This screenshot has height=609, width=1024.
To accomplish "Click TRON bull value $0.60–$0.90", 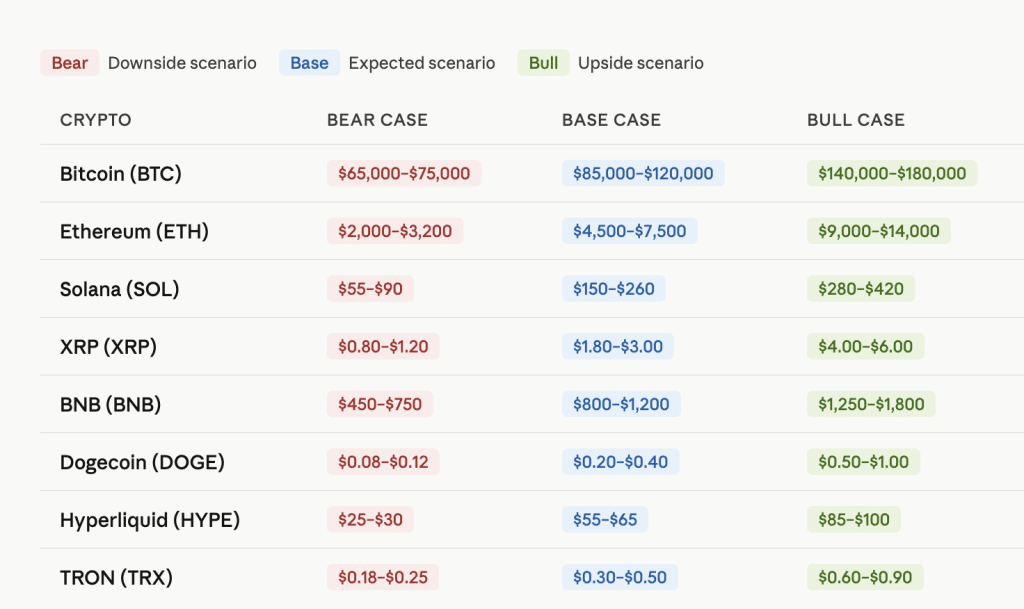I will (865, 578).
